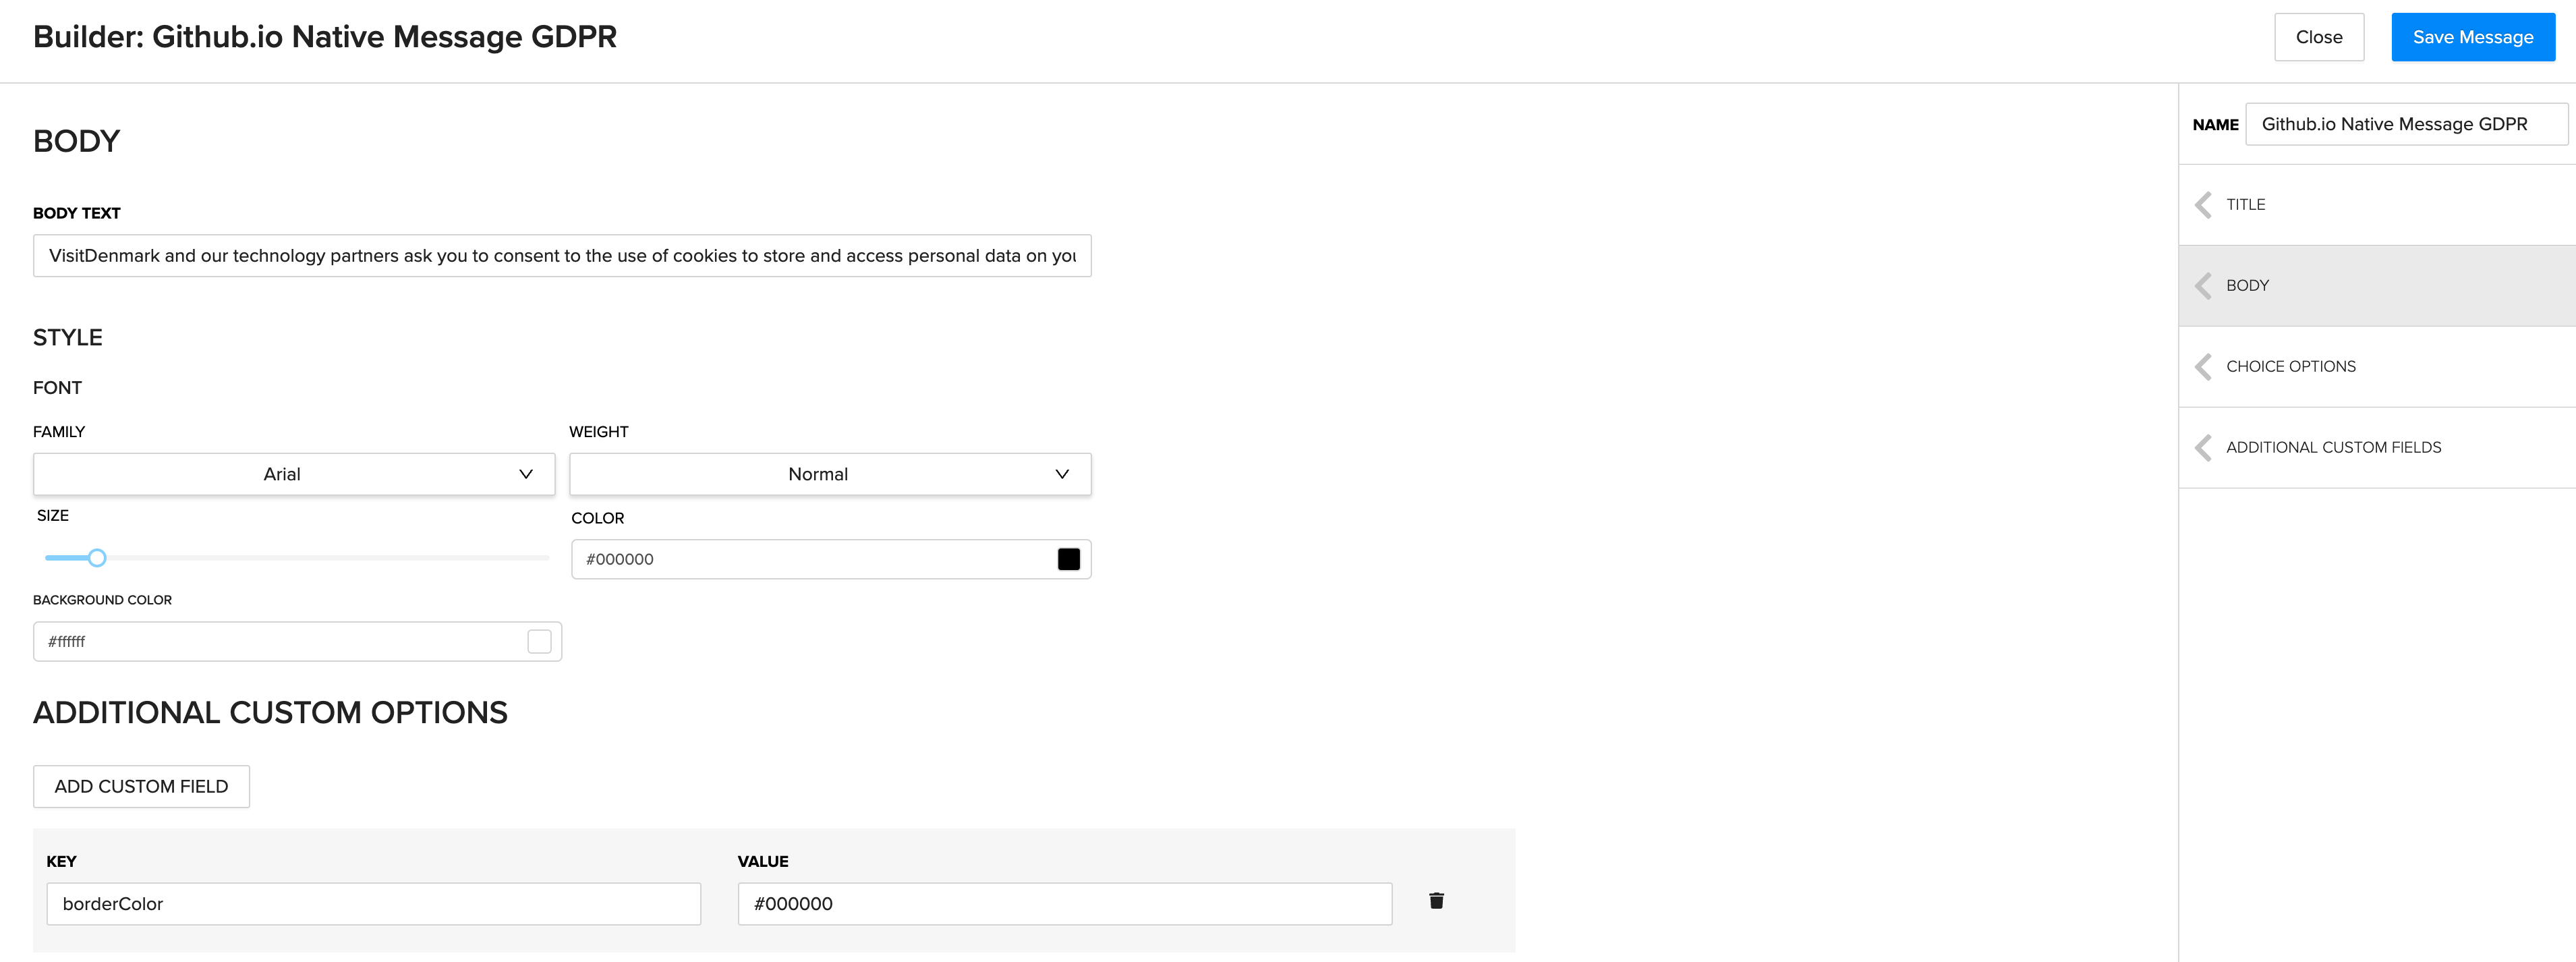This screenshot has height=962, width=2576.
Task: Click into the Body Text input
Action: (562, 256)
